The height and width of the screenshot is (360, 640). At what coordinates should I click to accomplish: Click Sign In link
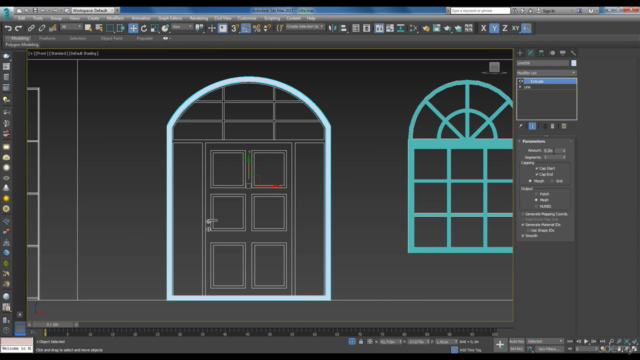(x=549, y=11)
